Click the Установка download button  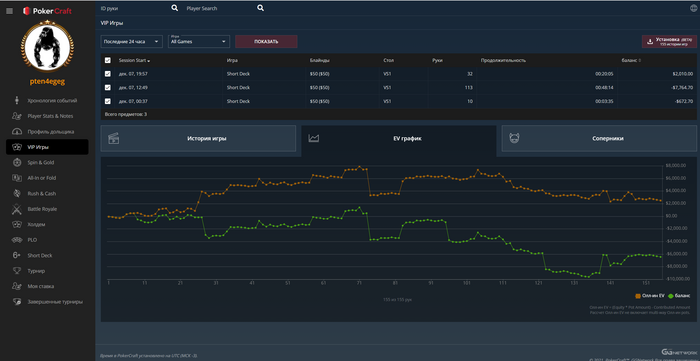tap(669, 41)
